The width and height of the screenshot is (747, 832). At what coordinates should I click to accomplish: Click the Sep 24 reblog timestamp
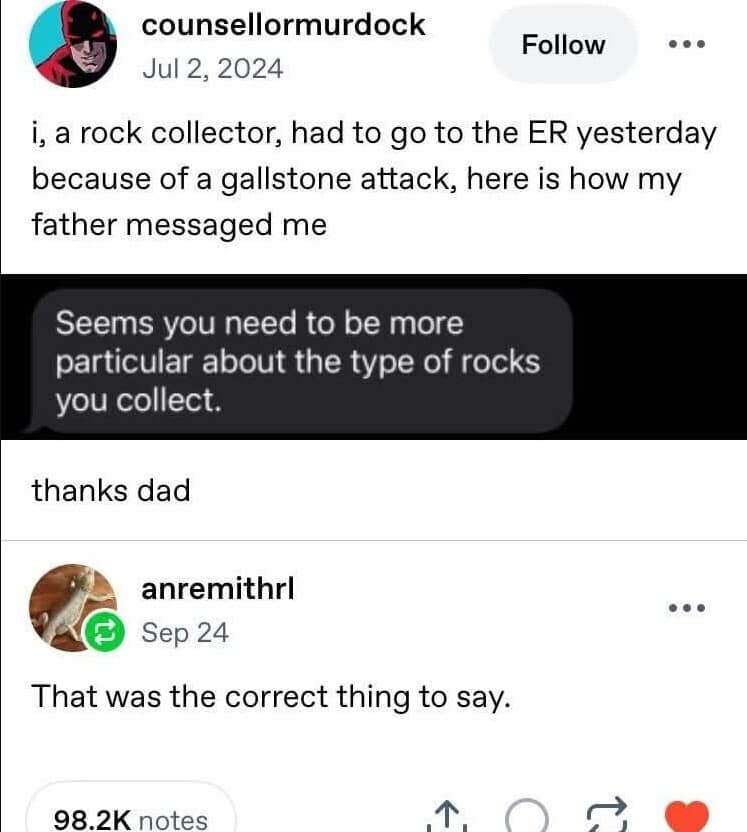click(x=184, y=633)
